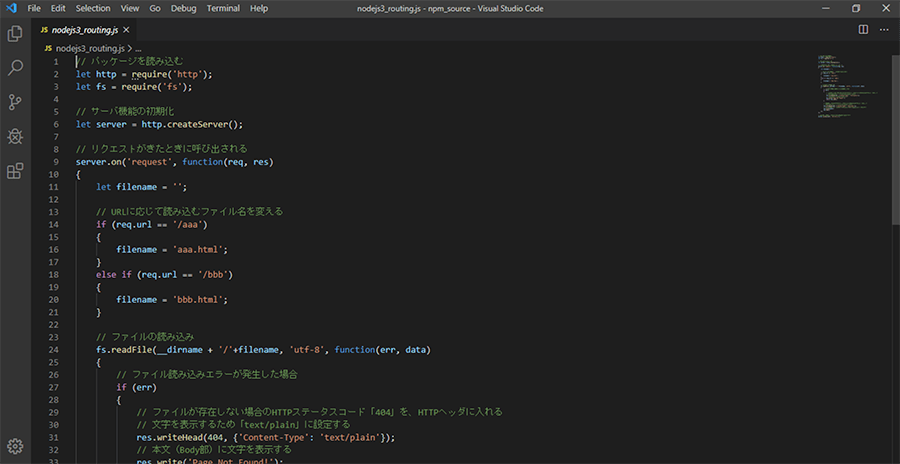This screenshot has width=900, height=464.
Task: Minimize the Visual Studio Code window
Action: coord(825,9)
